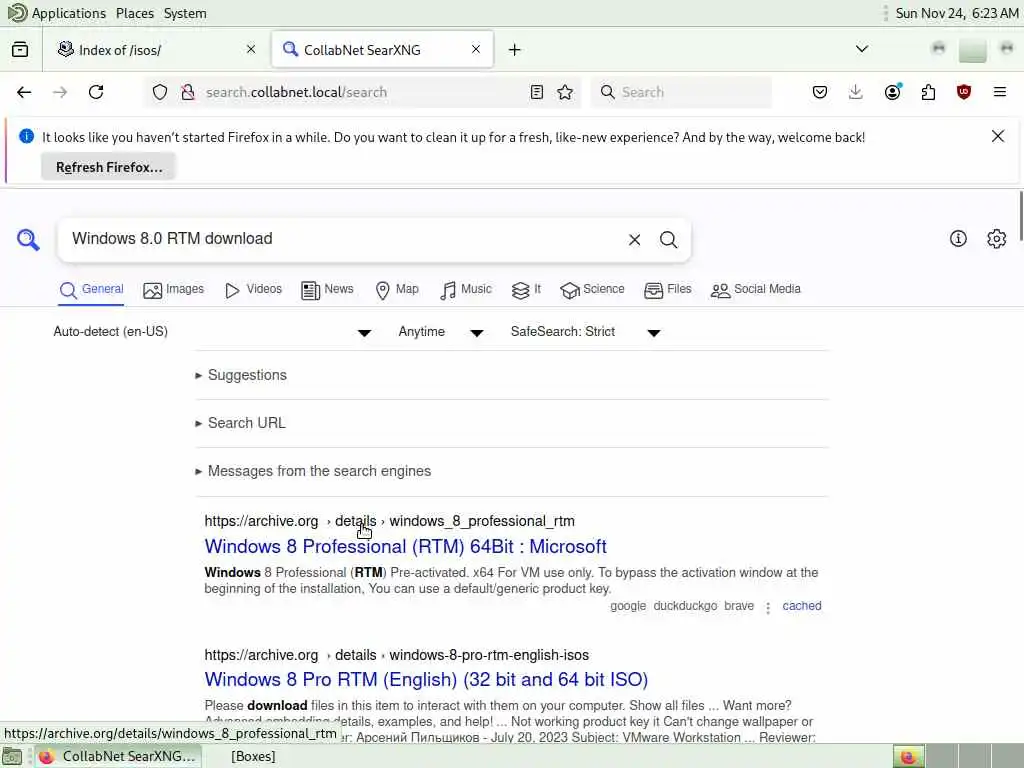
Task: Open SearXNG about info icon
Action: pos(958,239)
